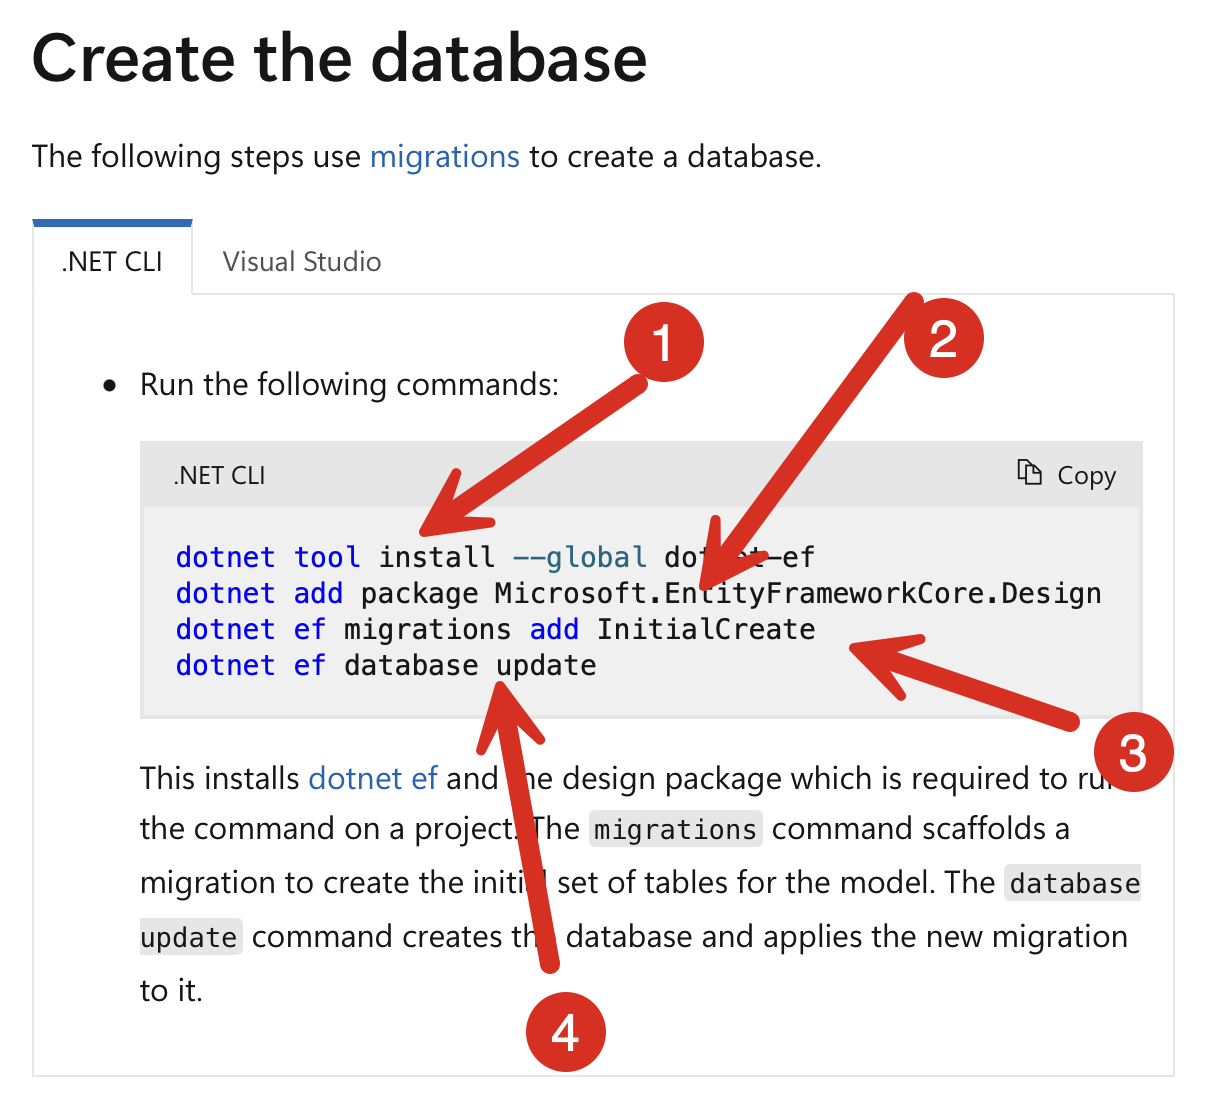Click the red circle numbered 1

pyautogui.click(x=664, y=343)
